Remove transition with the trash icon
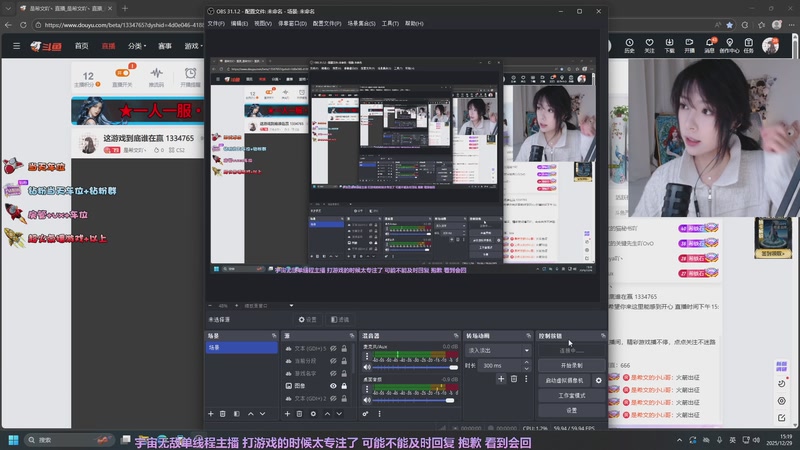Screen dimensions: 800x450 [514, 379]
